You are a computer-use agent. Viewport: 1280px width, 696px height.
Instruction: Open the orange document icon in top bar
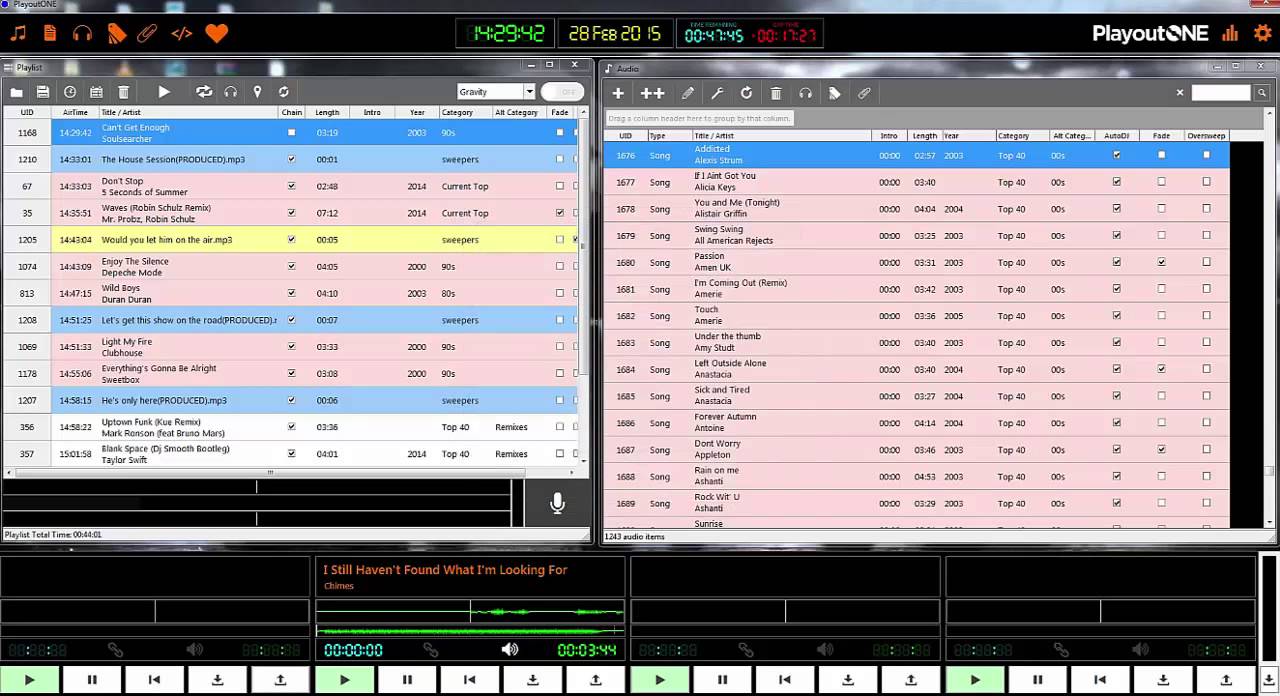click(x=50, y=33)
